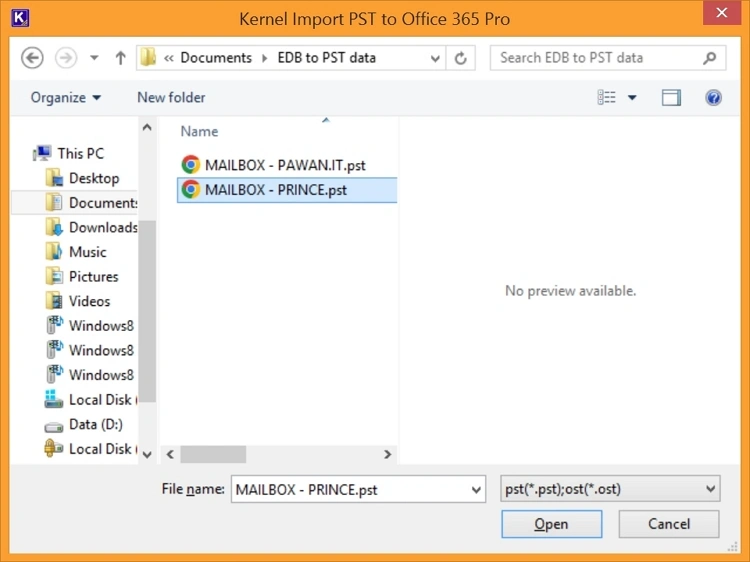Image resolution: width=750 pixels, height=562 pixels.
Task: Click the Chrome icon of PRINCE.pst
Action: pos(190,190)
